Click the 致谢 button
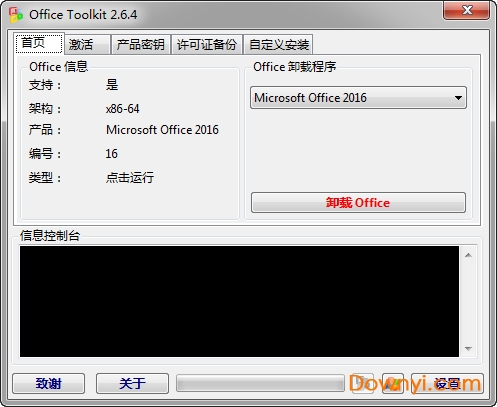This screenshot has height=407, width=497. point(49,383)
